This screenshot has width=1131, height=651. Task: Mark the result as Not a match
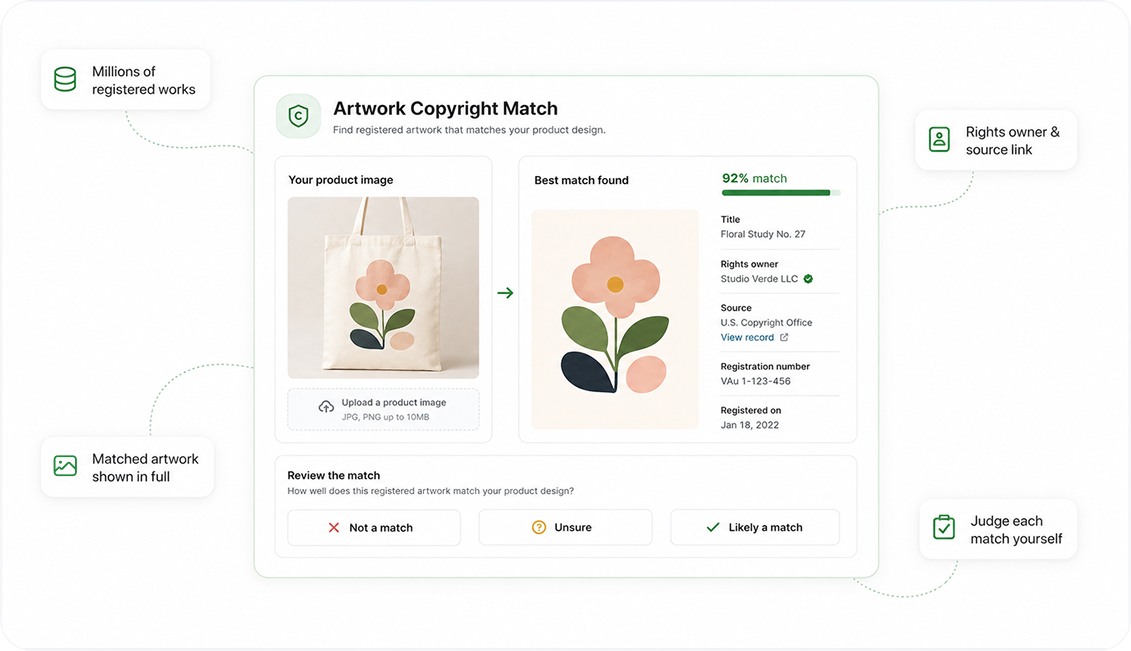click(x=374, y=528)
